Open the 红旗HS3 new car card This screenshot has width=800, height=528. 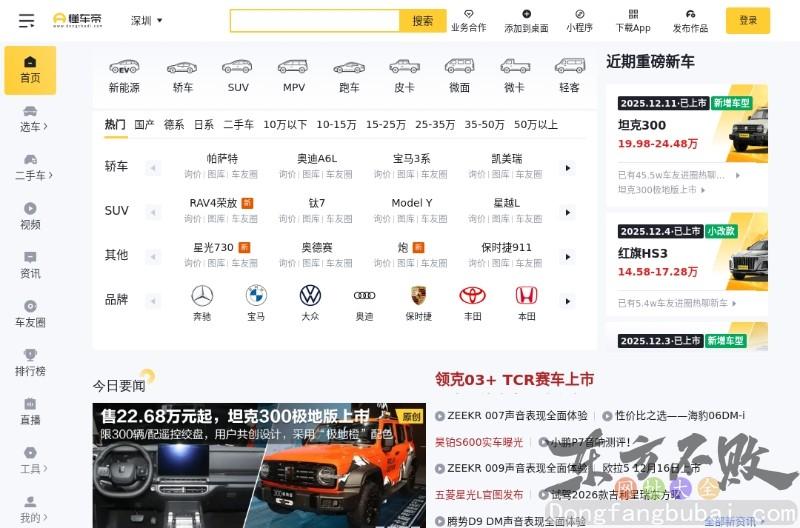pos(687,264)
